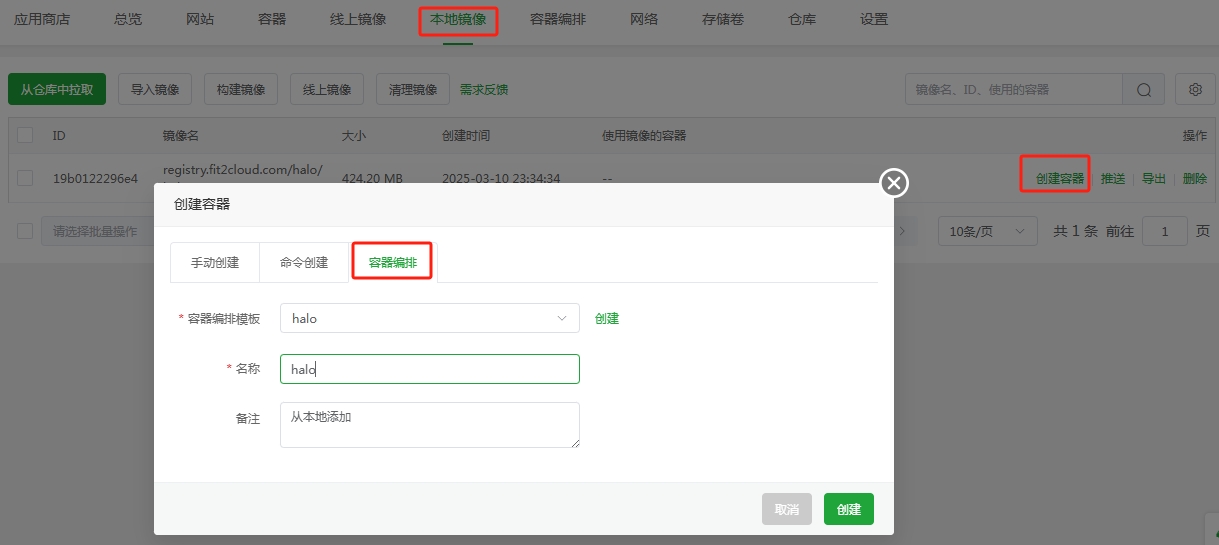Open the 需求反馈 link
The height and width of the screenshot is (545, 1219).
(x=484, y=90)
